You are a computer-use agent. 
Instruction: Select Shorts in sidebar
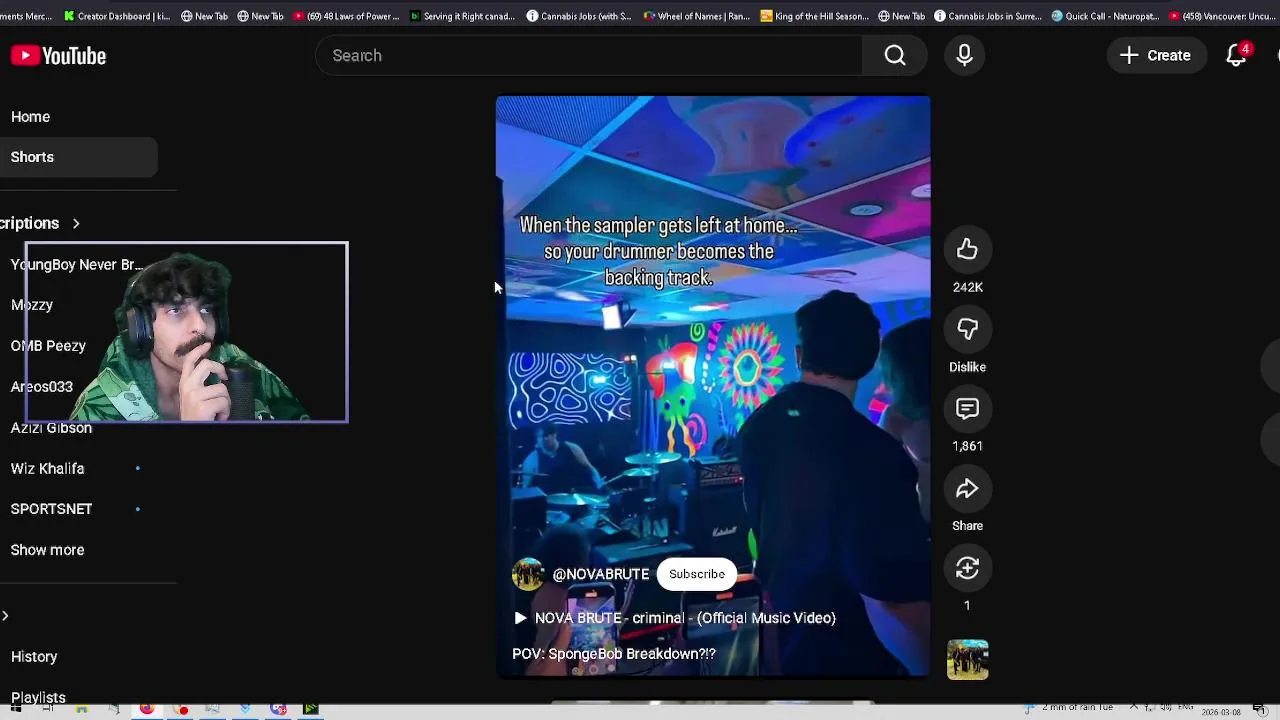point(78,157)
